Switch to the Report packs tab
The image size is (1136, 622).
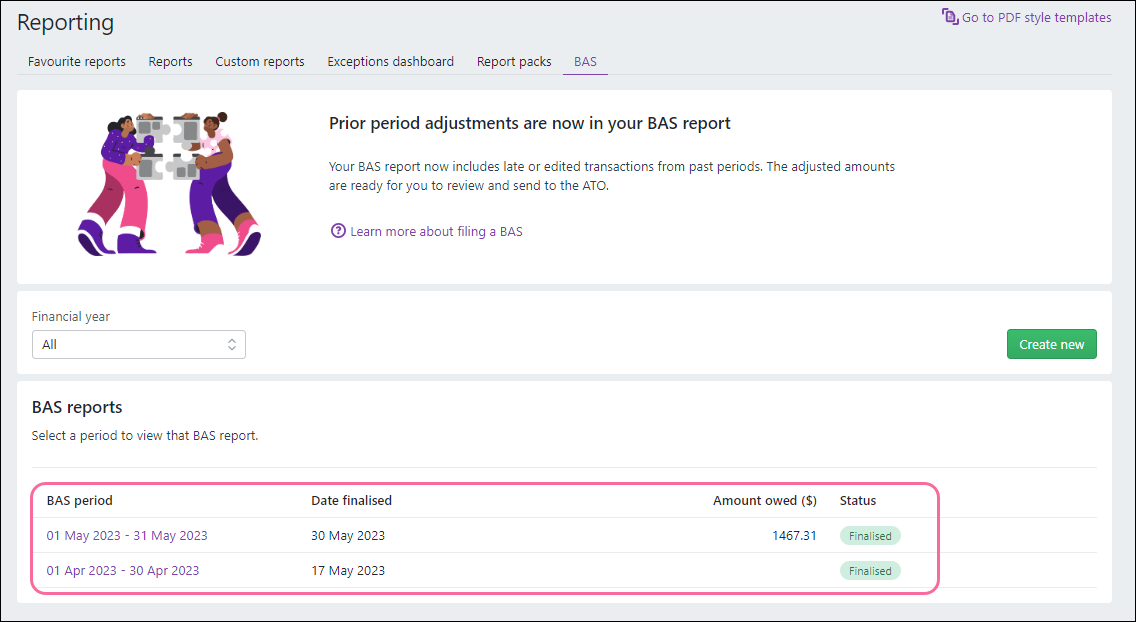[513, 61]
